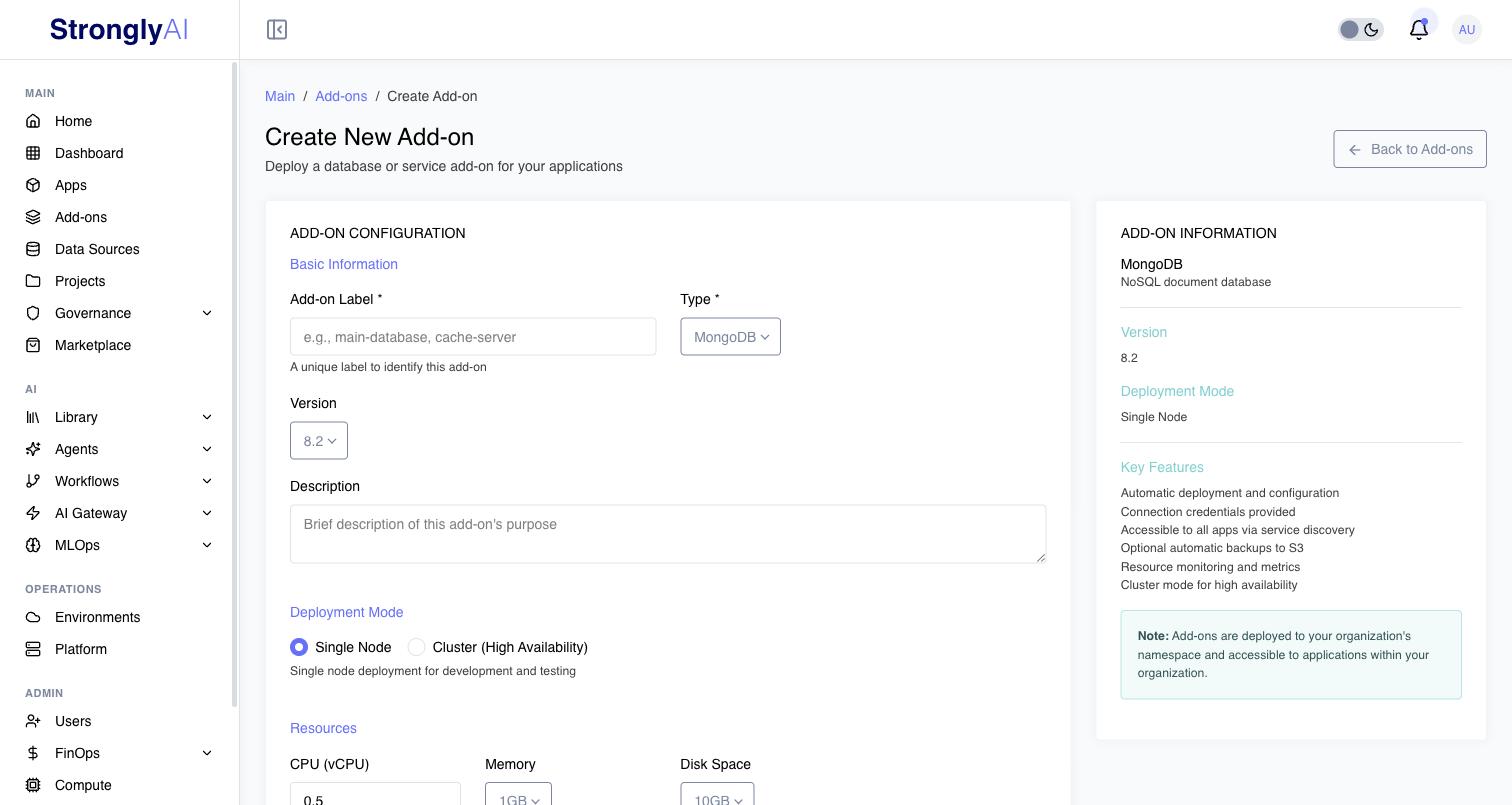The height and width of the screenshot is (805, 1512).
Task: Click the 'Basic Information' section heading
Action: pyautogui.click(x=344, y=264)
